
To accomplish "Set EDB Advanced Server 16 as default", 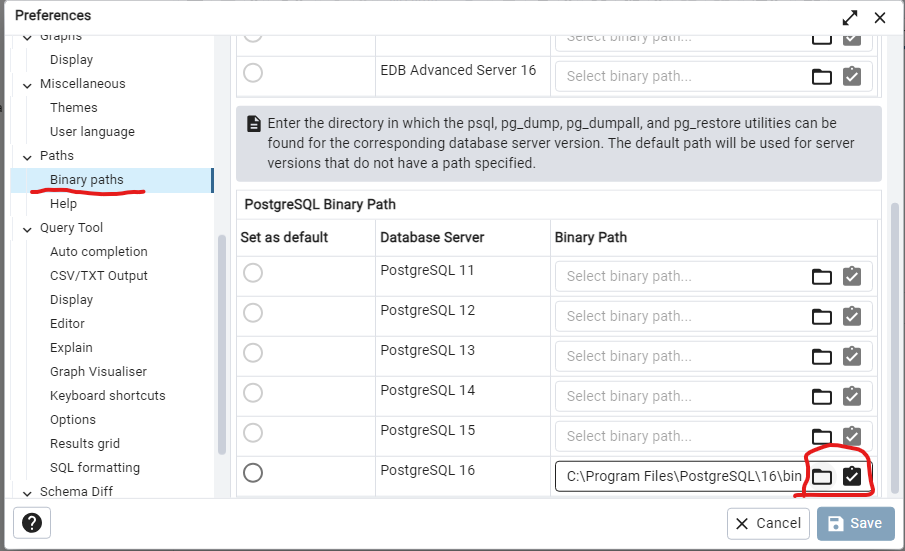I will click(x=253, y=72).
